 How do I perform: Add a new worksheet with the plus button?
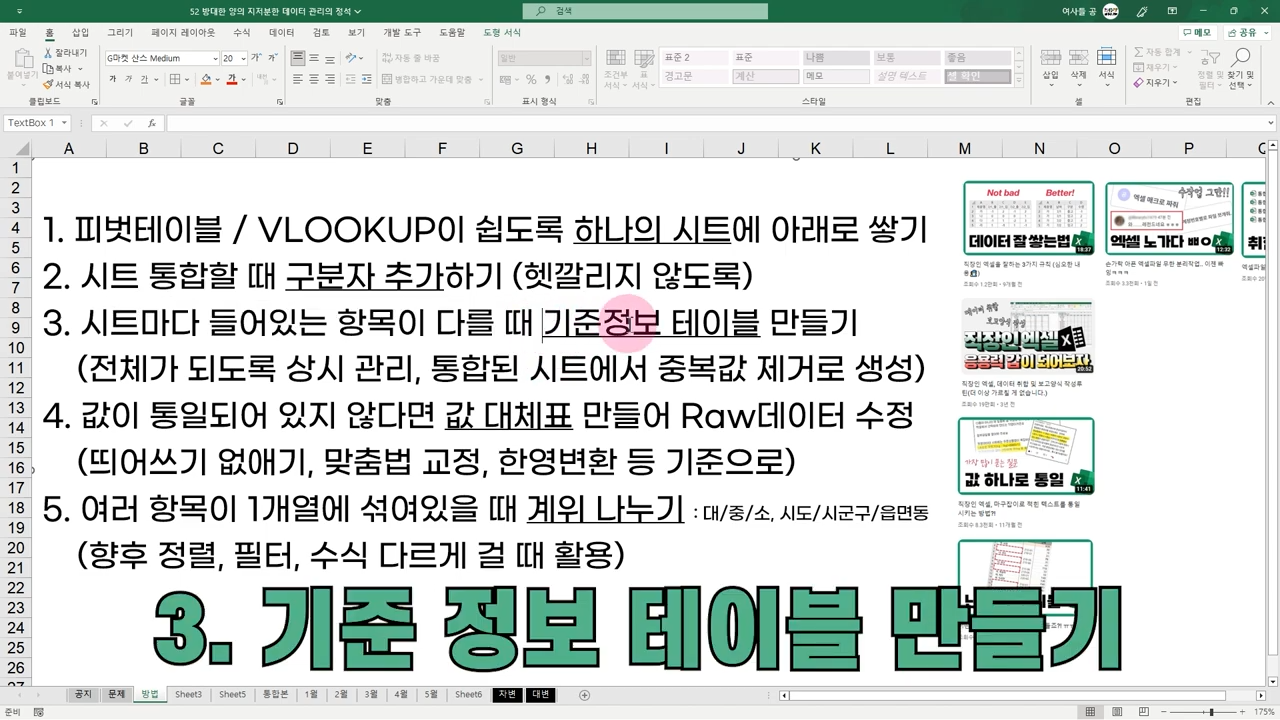(x=584, y=694)
